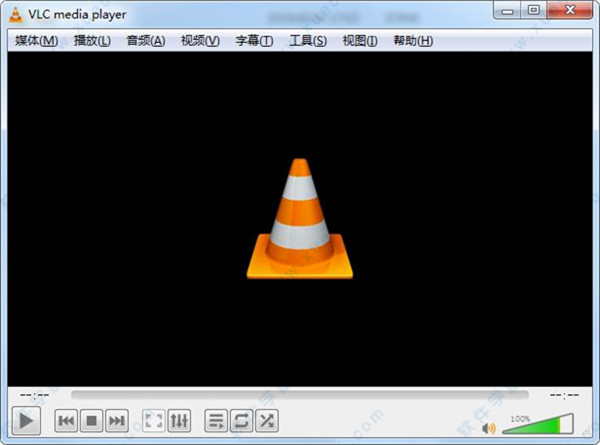Skip to previous media track
The width and height of the screenshot is (600, 445).
(x=66, y=421)
